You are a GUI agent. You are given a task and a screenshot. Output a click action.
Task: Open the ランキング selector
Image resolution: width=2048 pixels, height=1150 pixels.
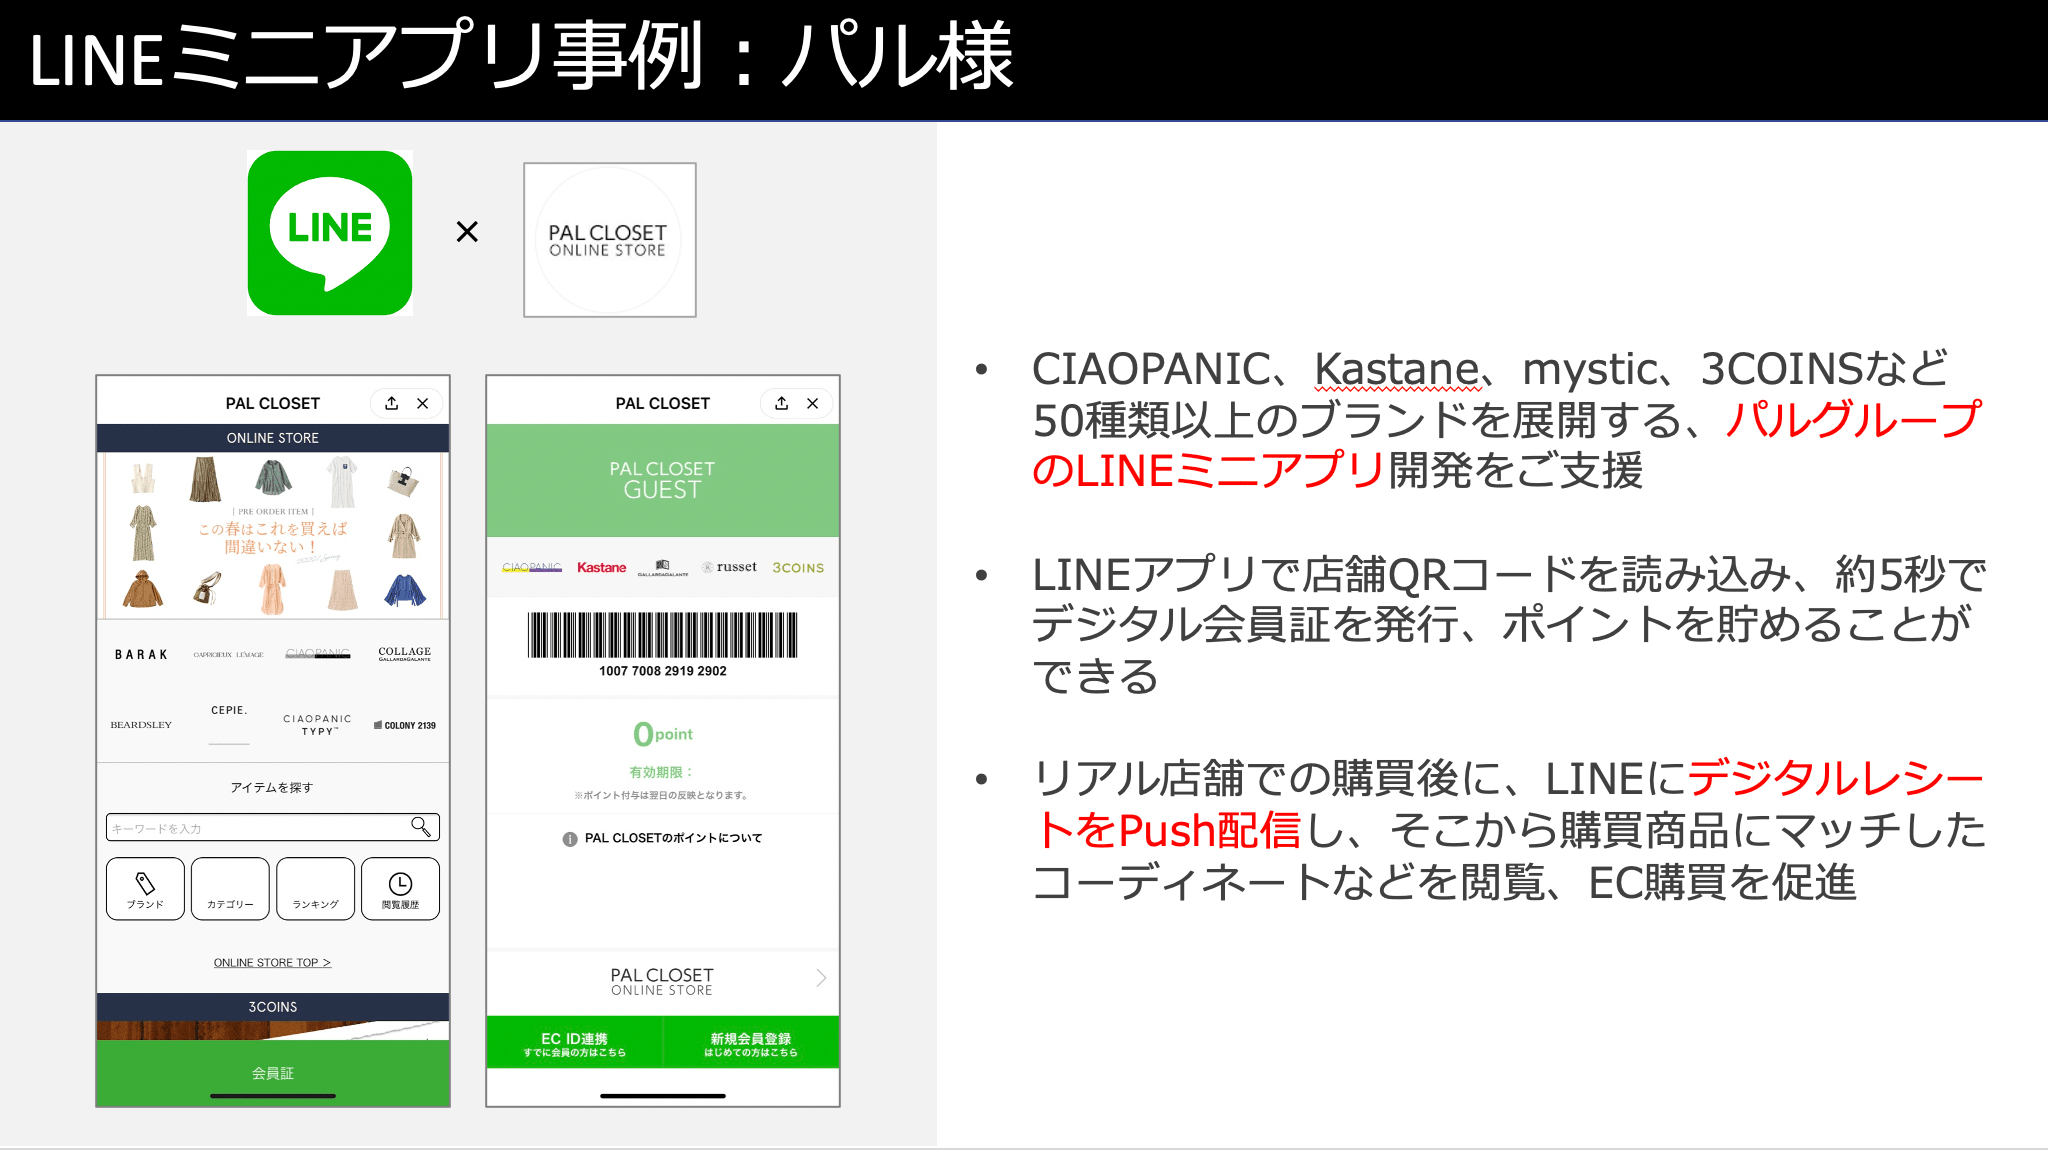pyautogui.click(x=315, y=888)
